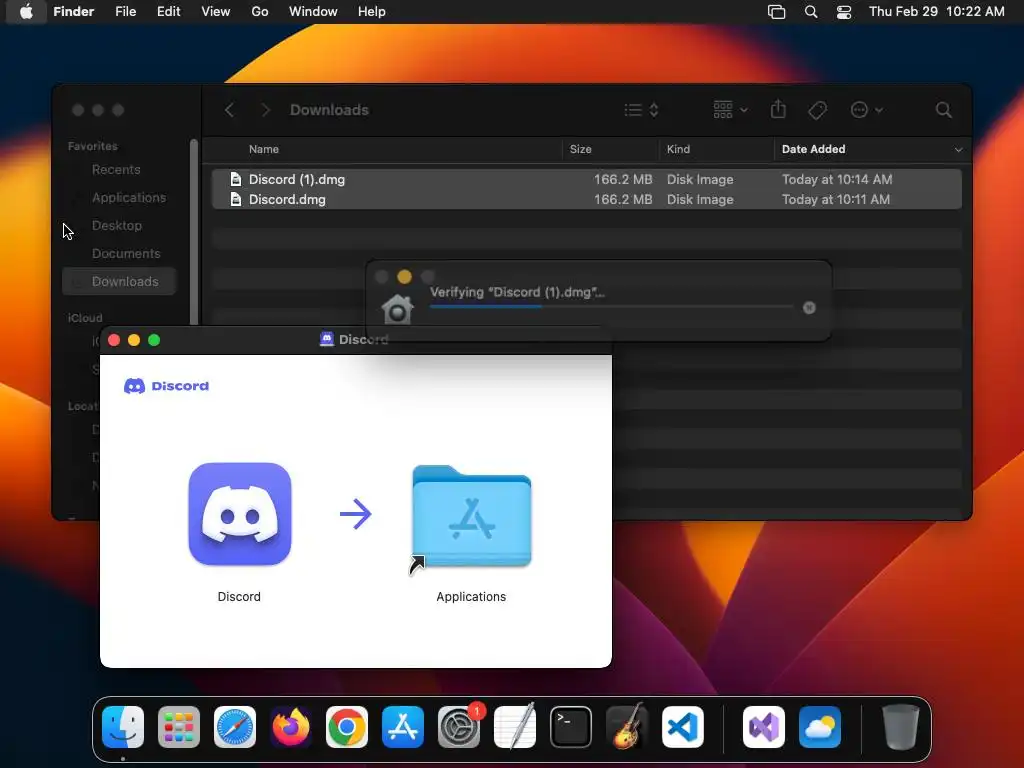Launch GarageBand from the Dock
Screen dimensions: 1024x768
click(627, 727)
